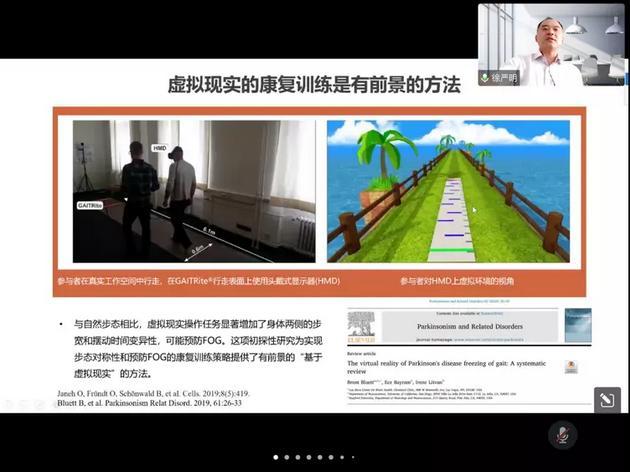Click the HMD label in the walking photo

(160, 148)
